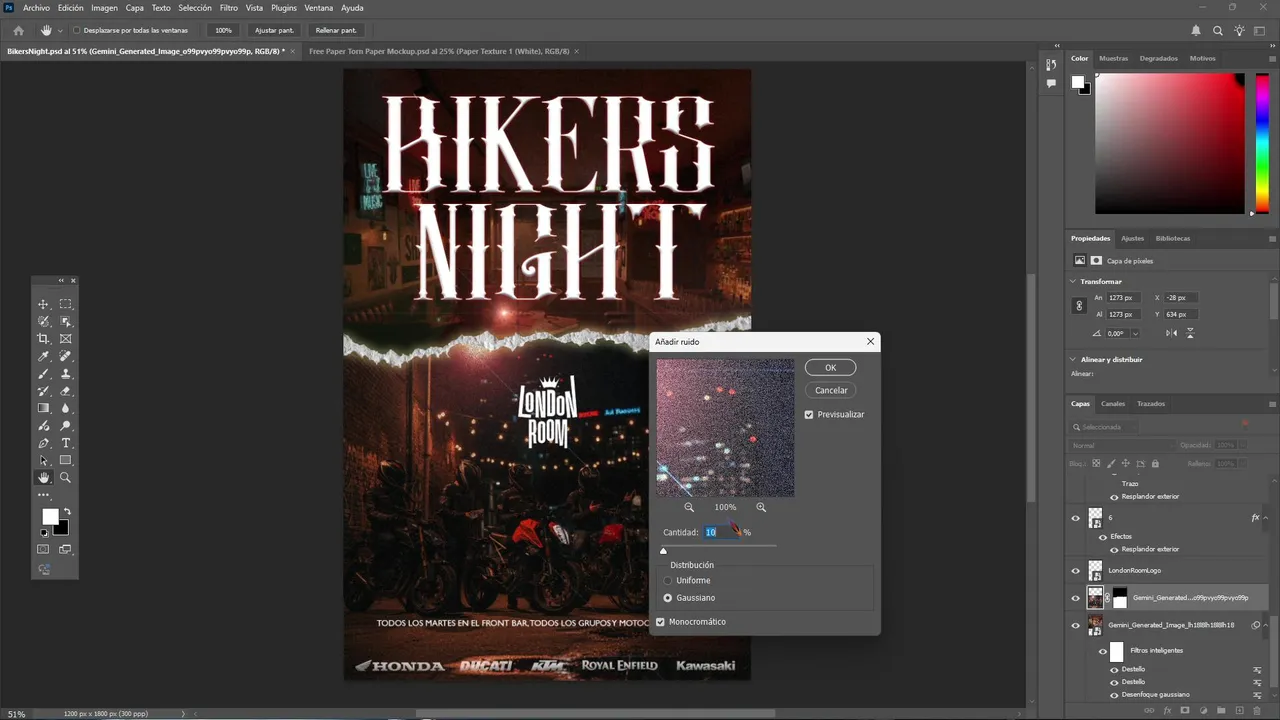Toggle the Previsualizar checkbox
Viewport: 1280px width, 720px height.
pos(809,414)
